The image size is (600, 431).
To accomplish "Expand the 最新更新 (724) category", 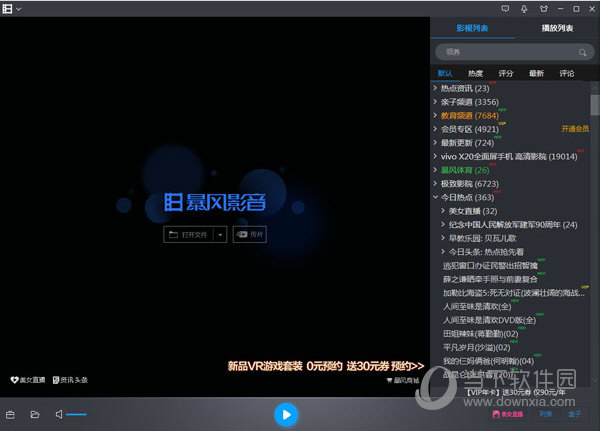I will (x=435, y=143).
